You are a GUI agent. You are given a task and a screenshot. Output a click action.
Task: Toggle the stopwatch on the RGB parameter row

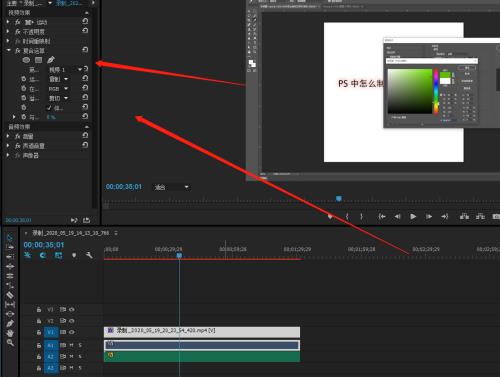(x=24, y=88)
